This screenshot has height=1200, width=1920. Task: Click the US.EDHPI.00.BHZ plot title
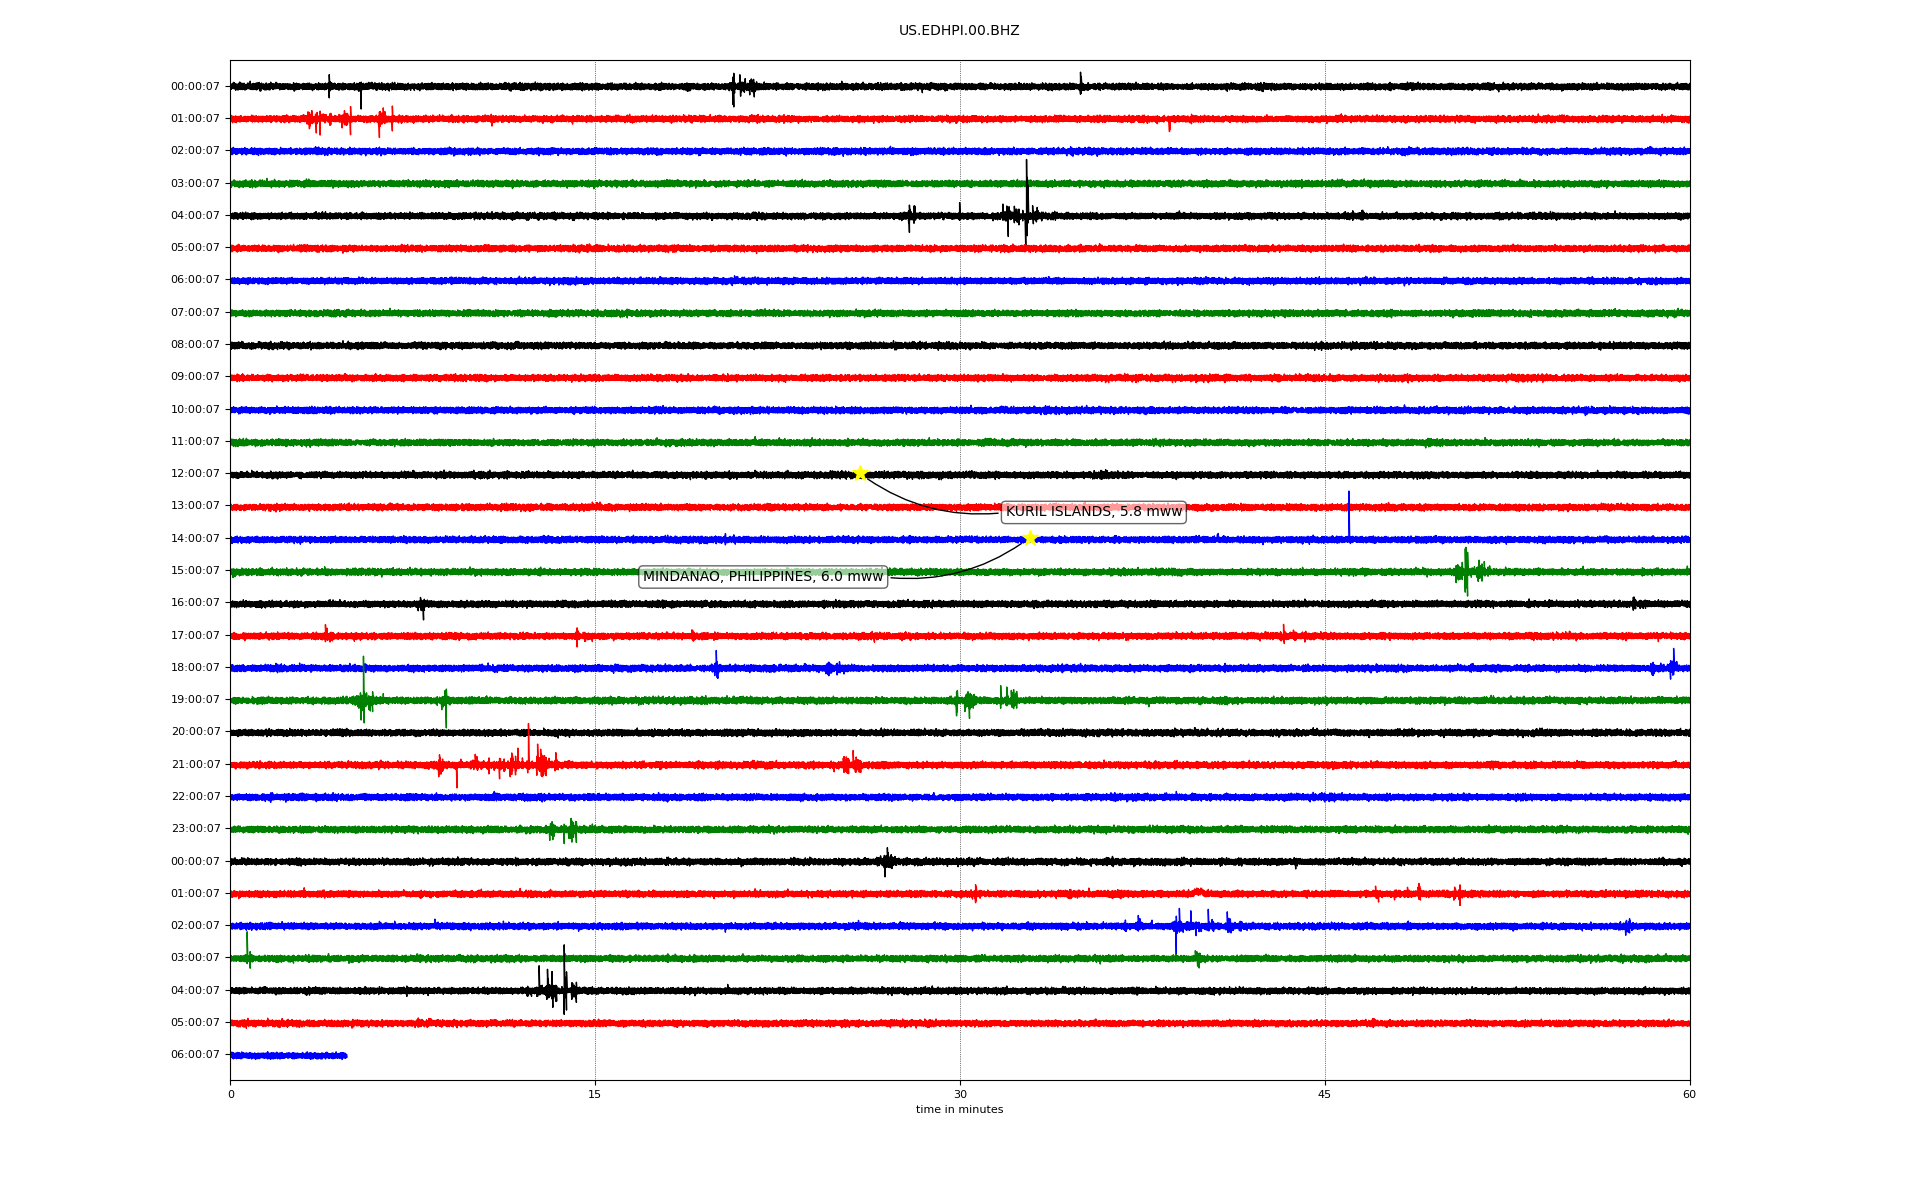coord(959,31)
